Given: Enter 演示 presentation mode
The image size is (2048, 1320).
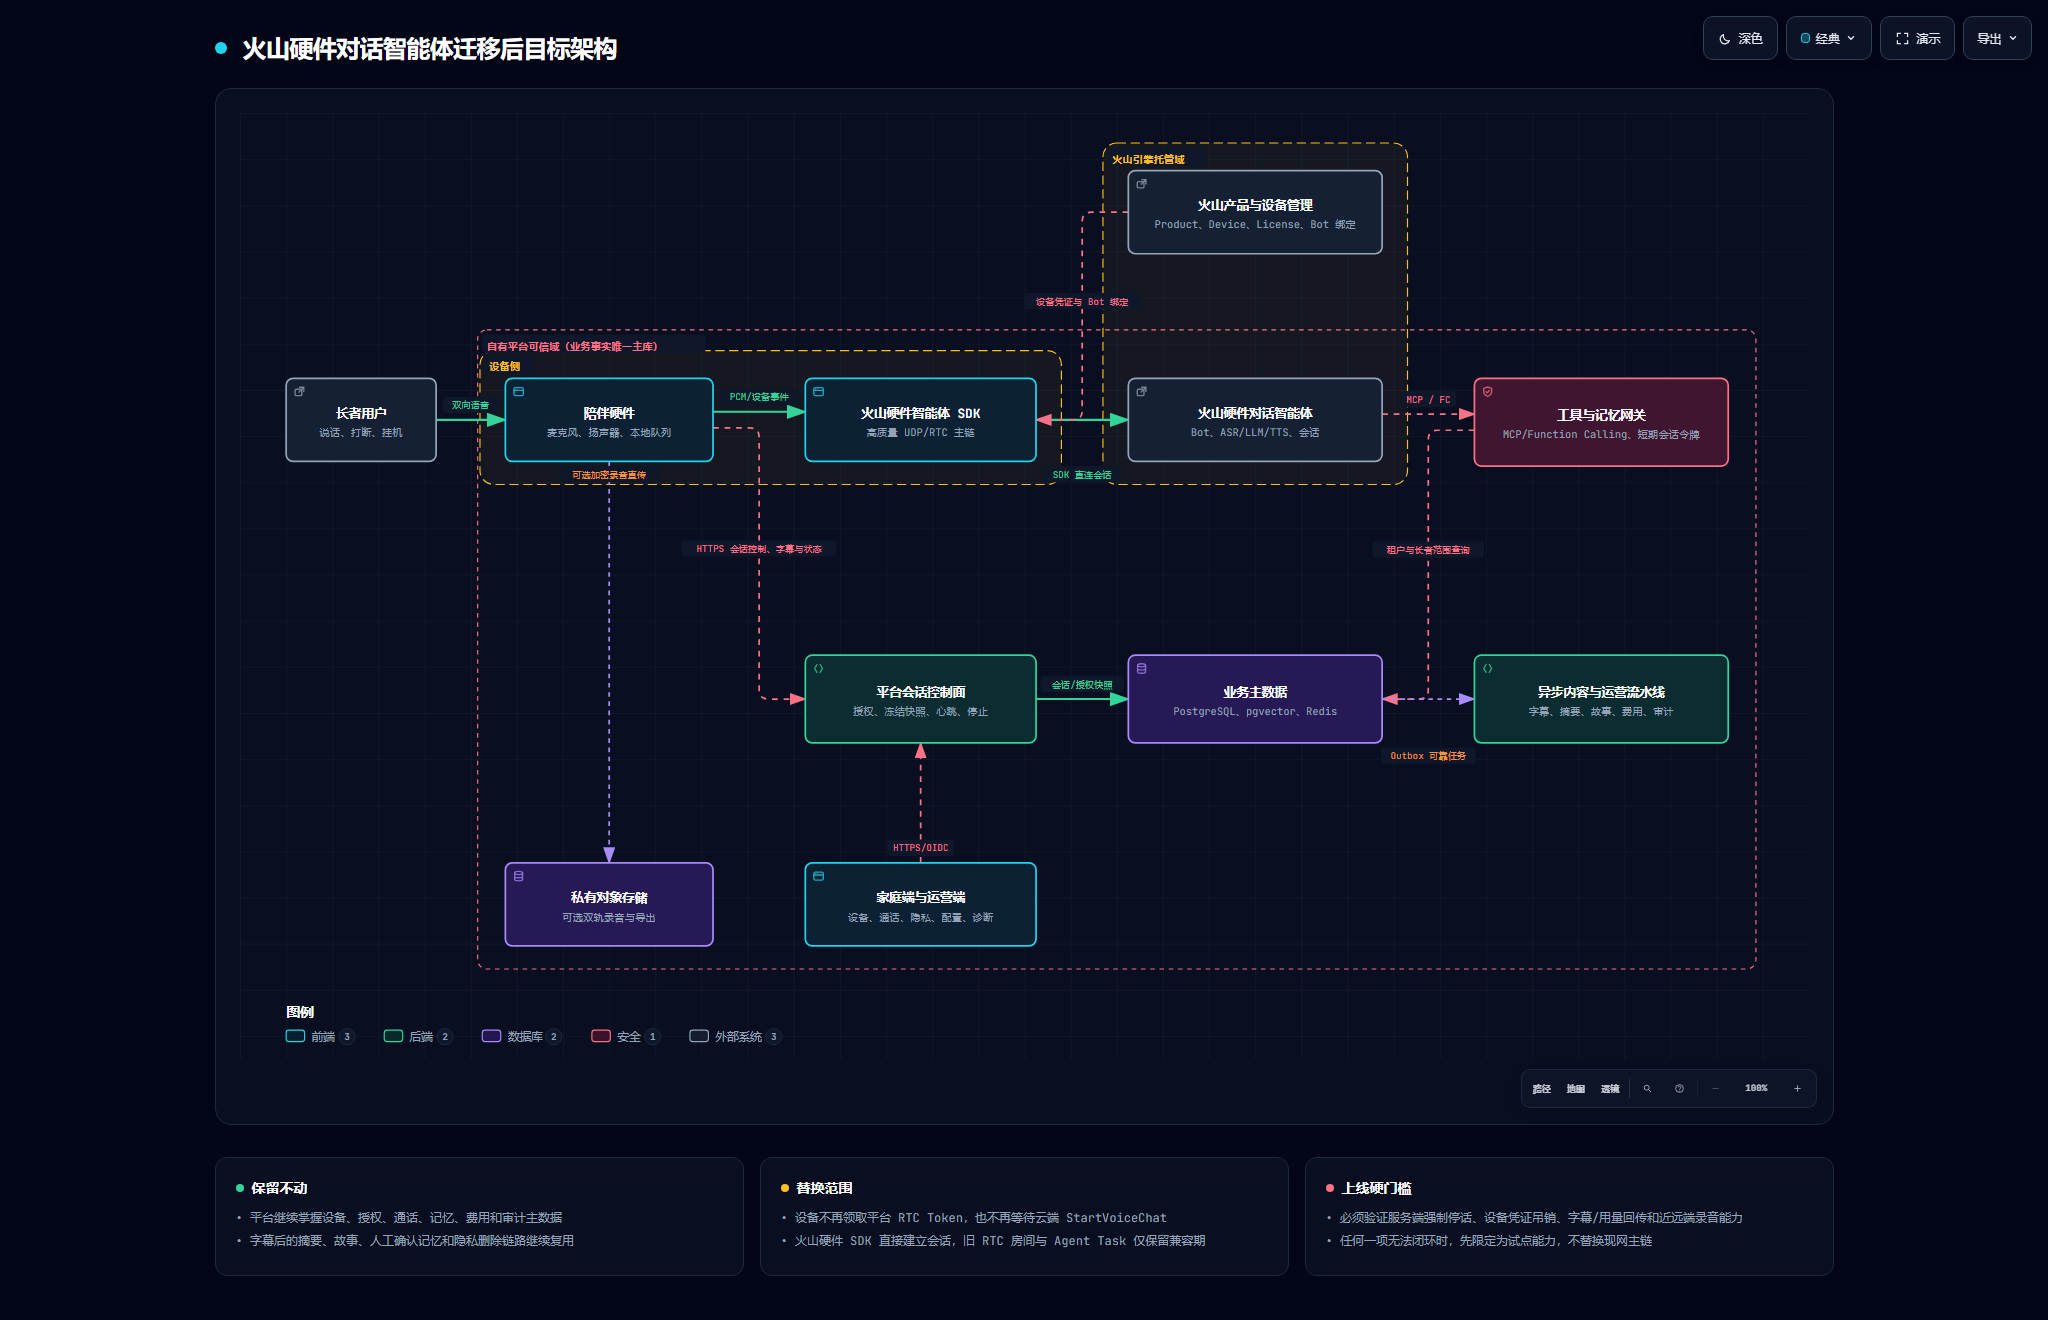Looking at the screenshot, I should pos(1917,38).
